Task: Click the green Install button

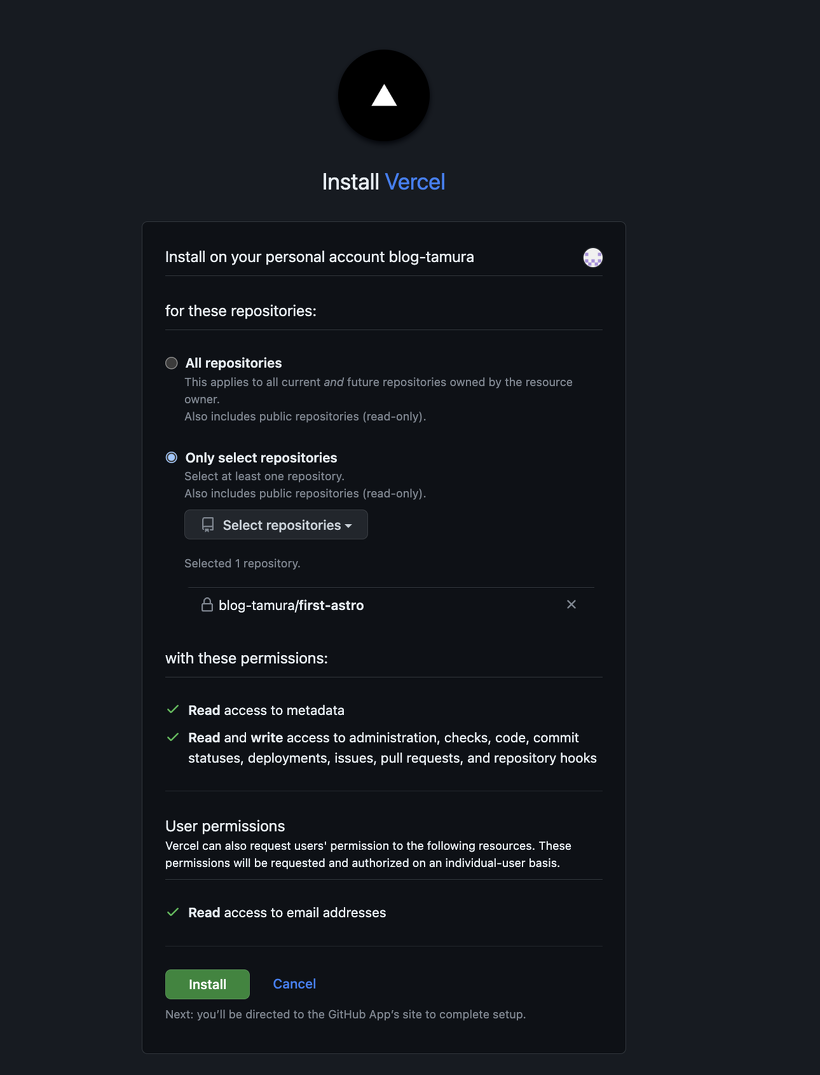Action: [207, 984]
